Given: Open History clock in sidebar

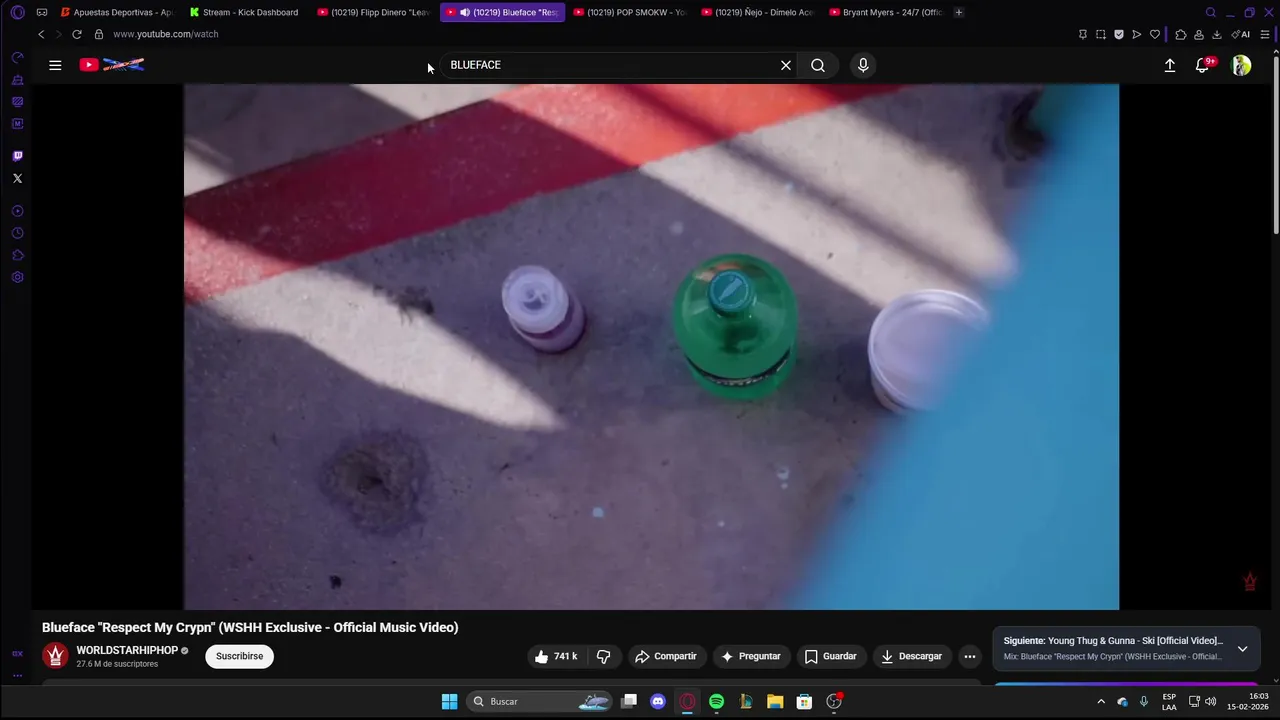Looking at the screenshot, I should coord(17,233).
